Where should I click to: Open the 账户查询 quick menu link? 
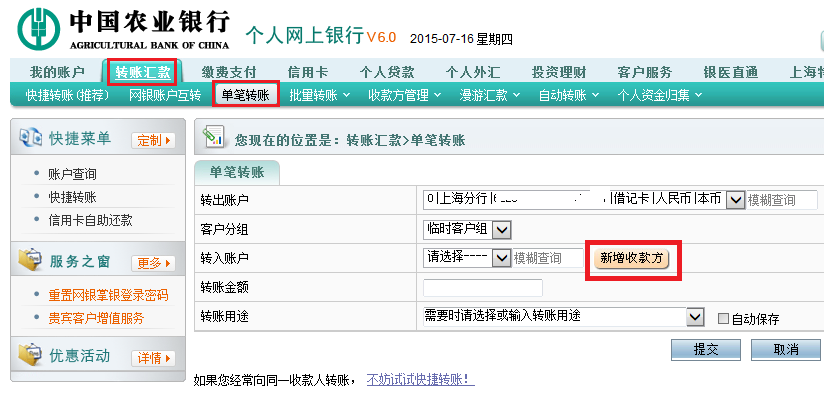pos(73,174)
